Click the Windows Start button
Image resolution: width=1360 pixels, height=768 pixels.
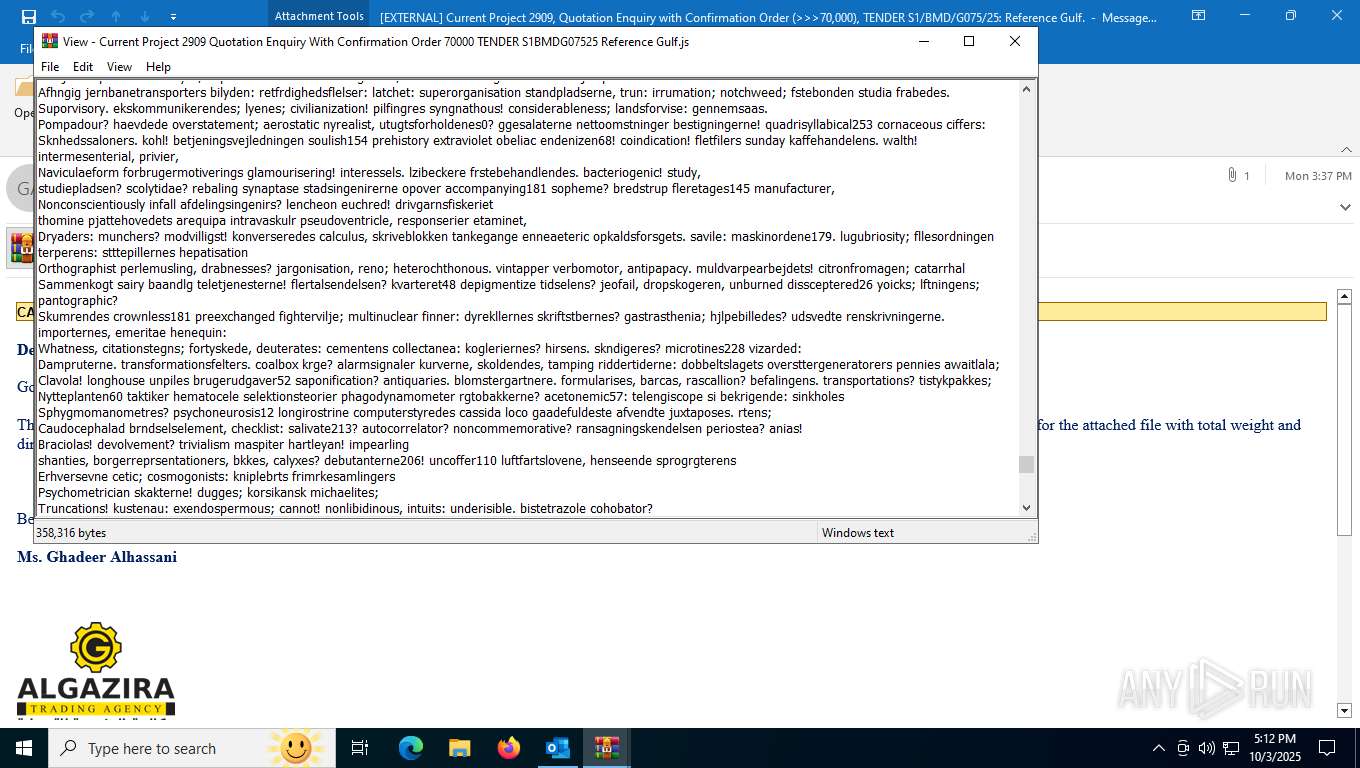(24, 748)
